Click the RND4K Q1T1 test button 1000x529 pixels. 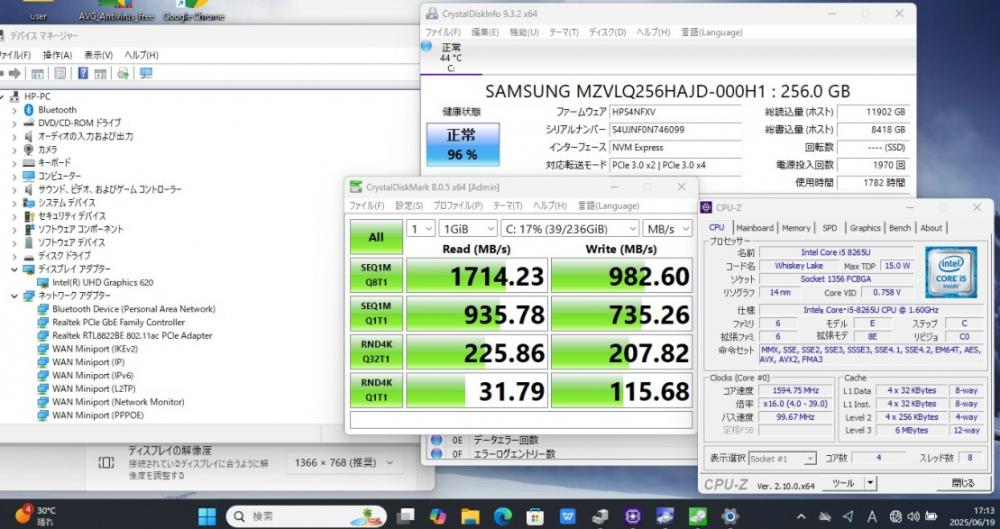376,391
